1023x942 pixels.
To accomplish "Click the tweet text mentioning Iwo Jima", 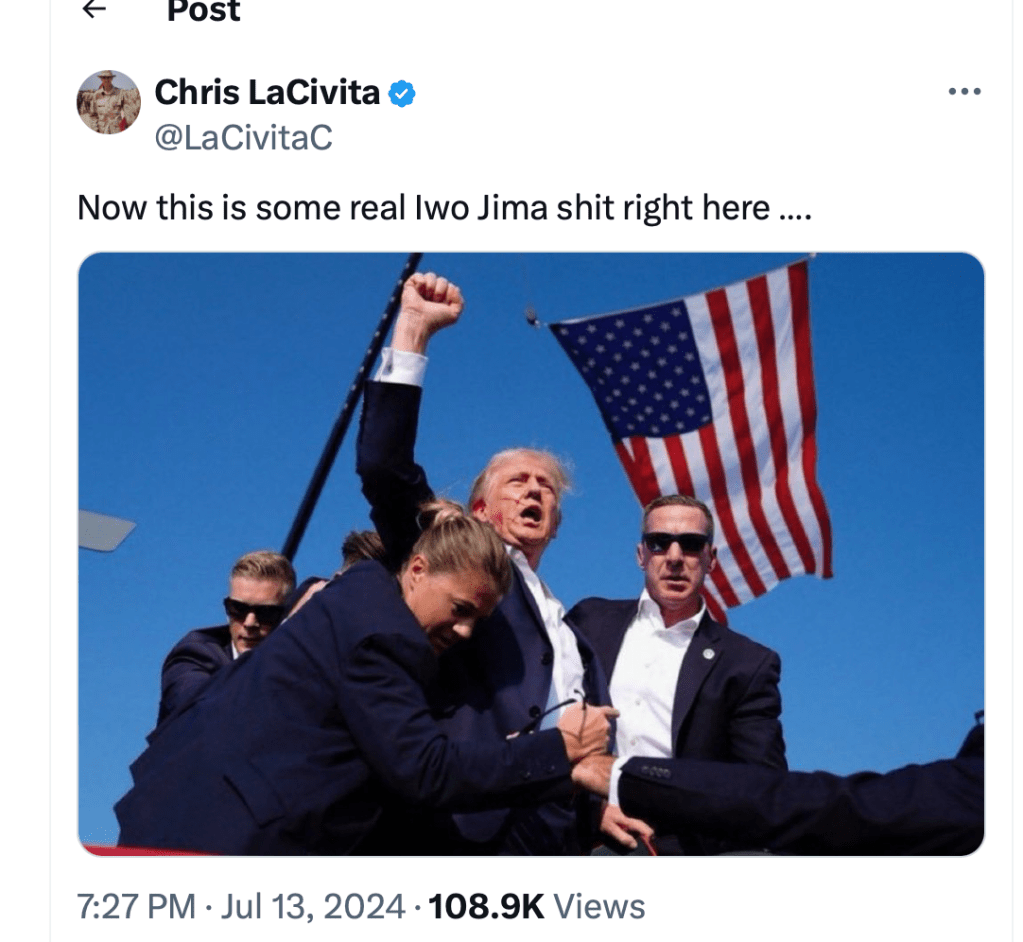I will click(x=444, y=208).
